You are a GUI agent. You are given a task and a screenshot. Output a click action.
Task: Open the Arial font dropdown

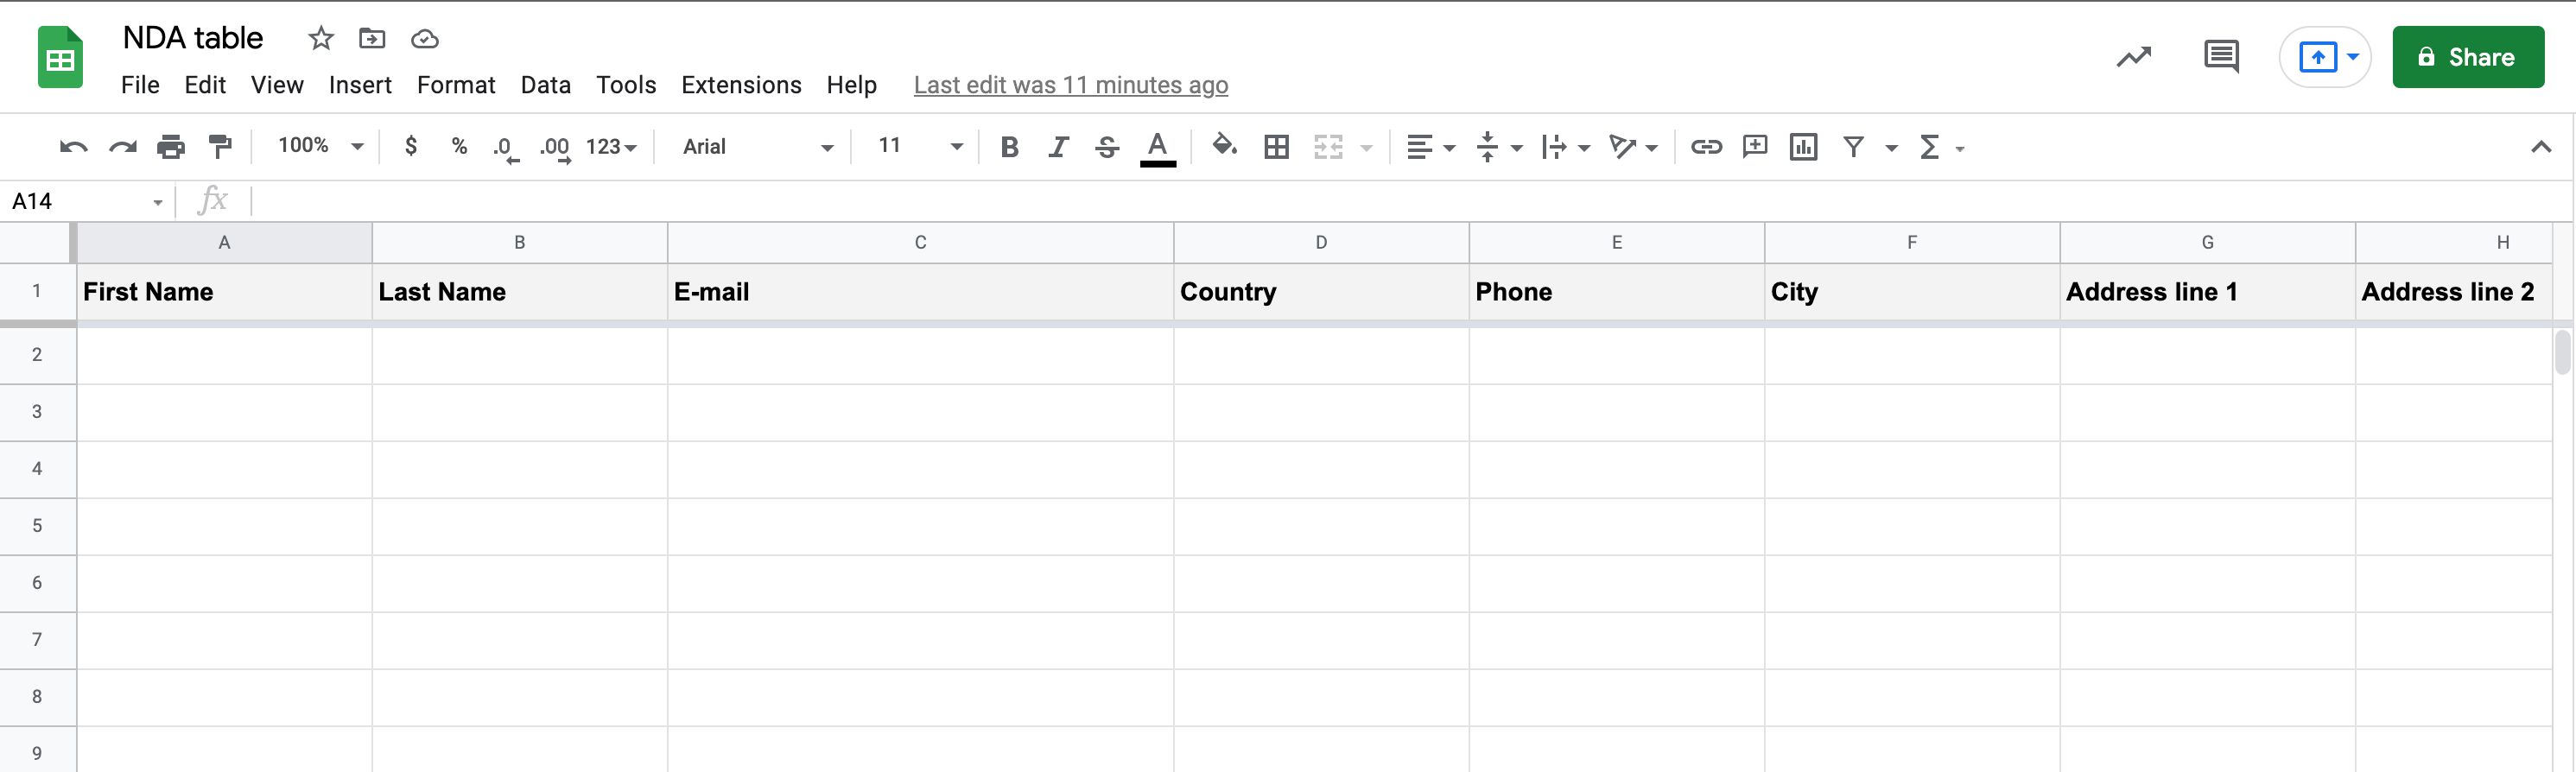pyautogui.click(x=758, y=147)
